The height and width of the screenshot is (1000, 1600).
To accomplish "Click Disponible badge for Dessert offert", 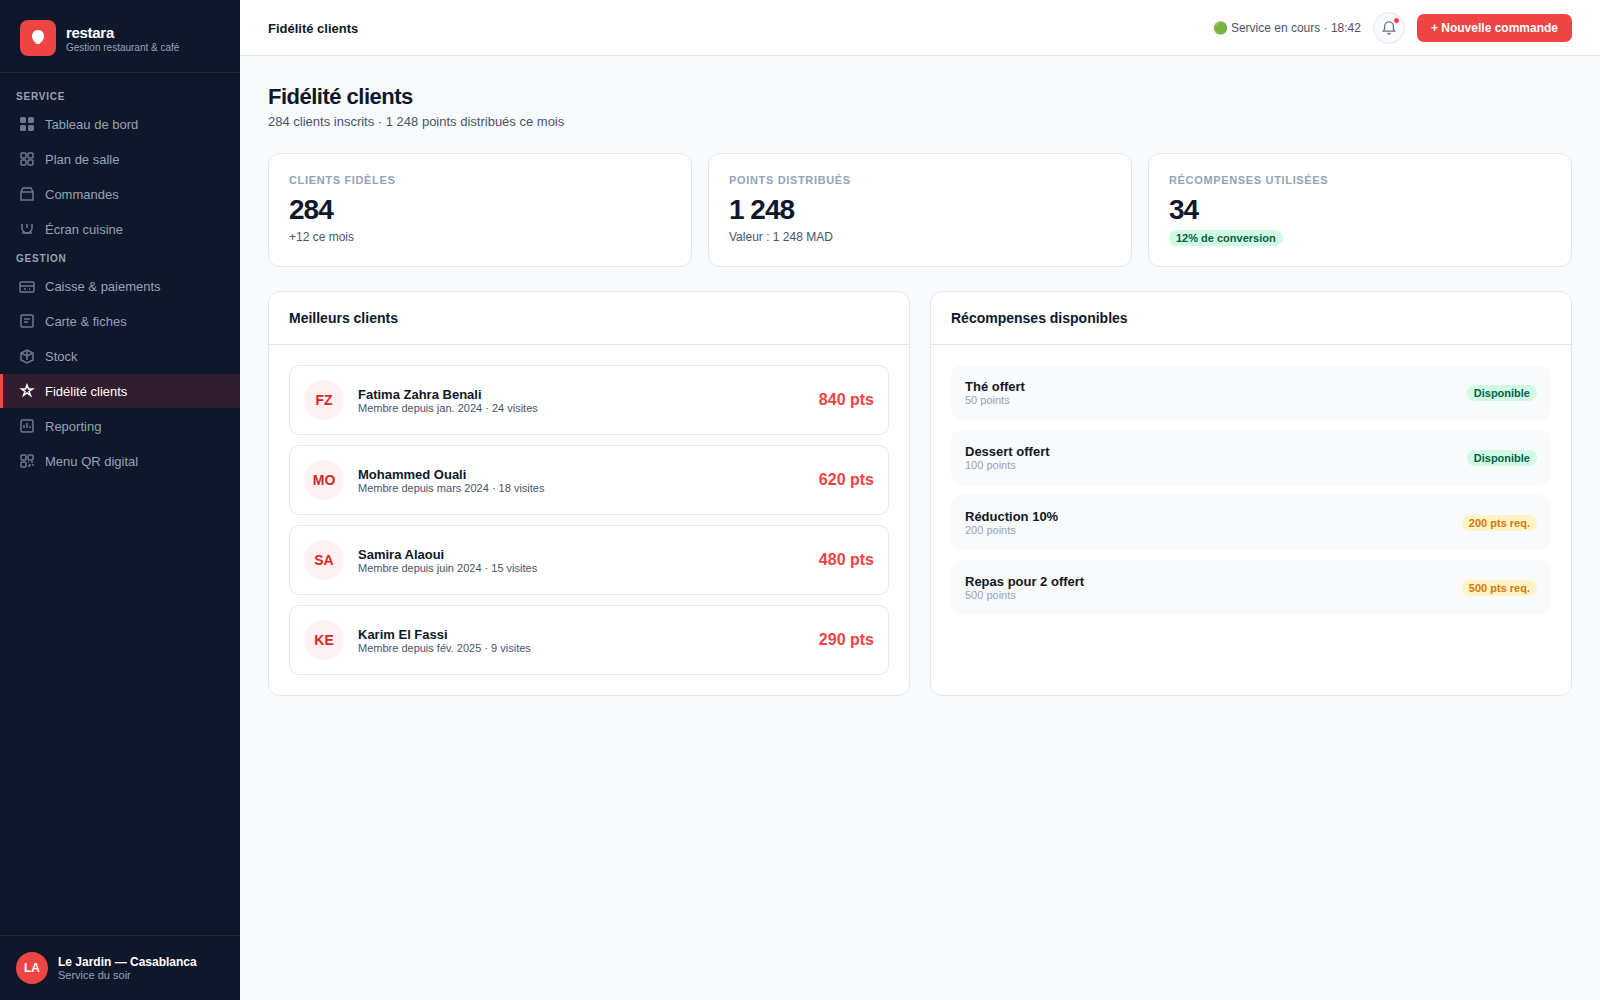I will (x=1501, y=458).
